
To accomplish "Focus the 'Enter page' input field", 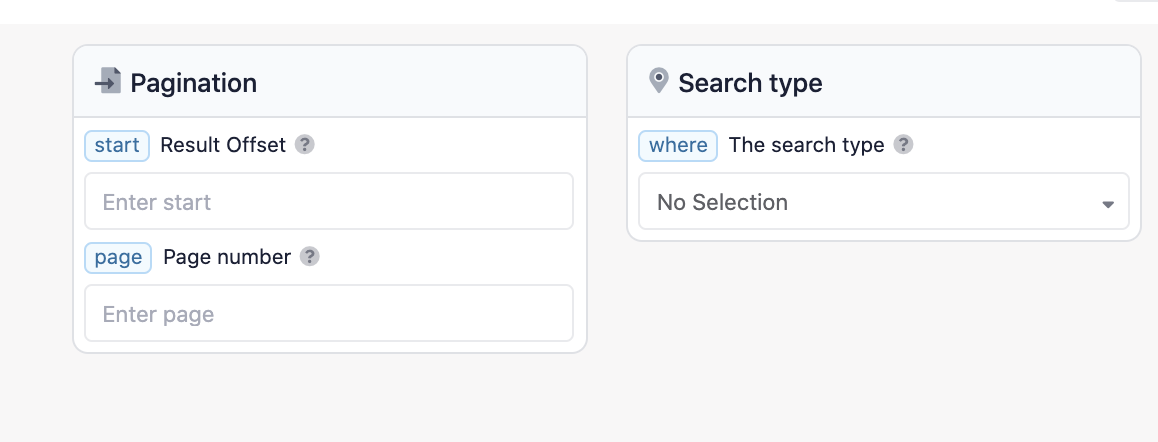I will [328, 314].
